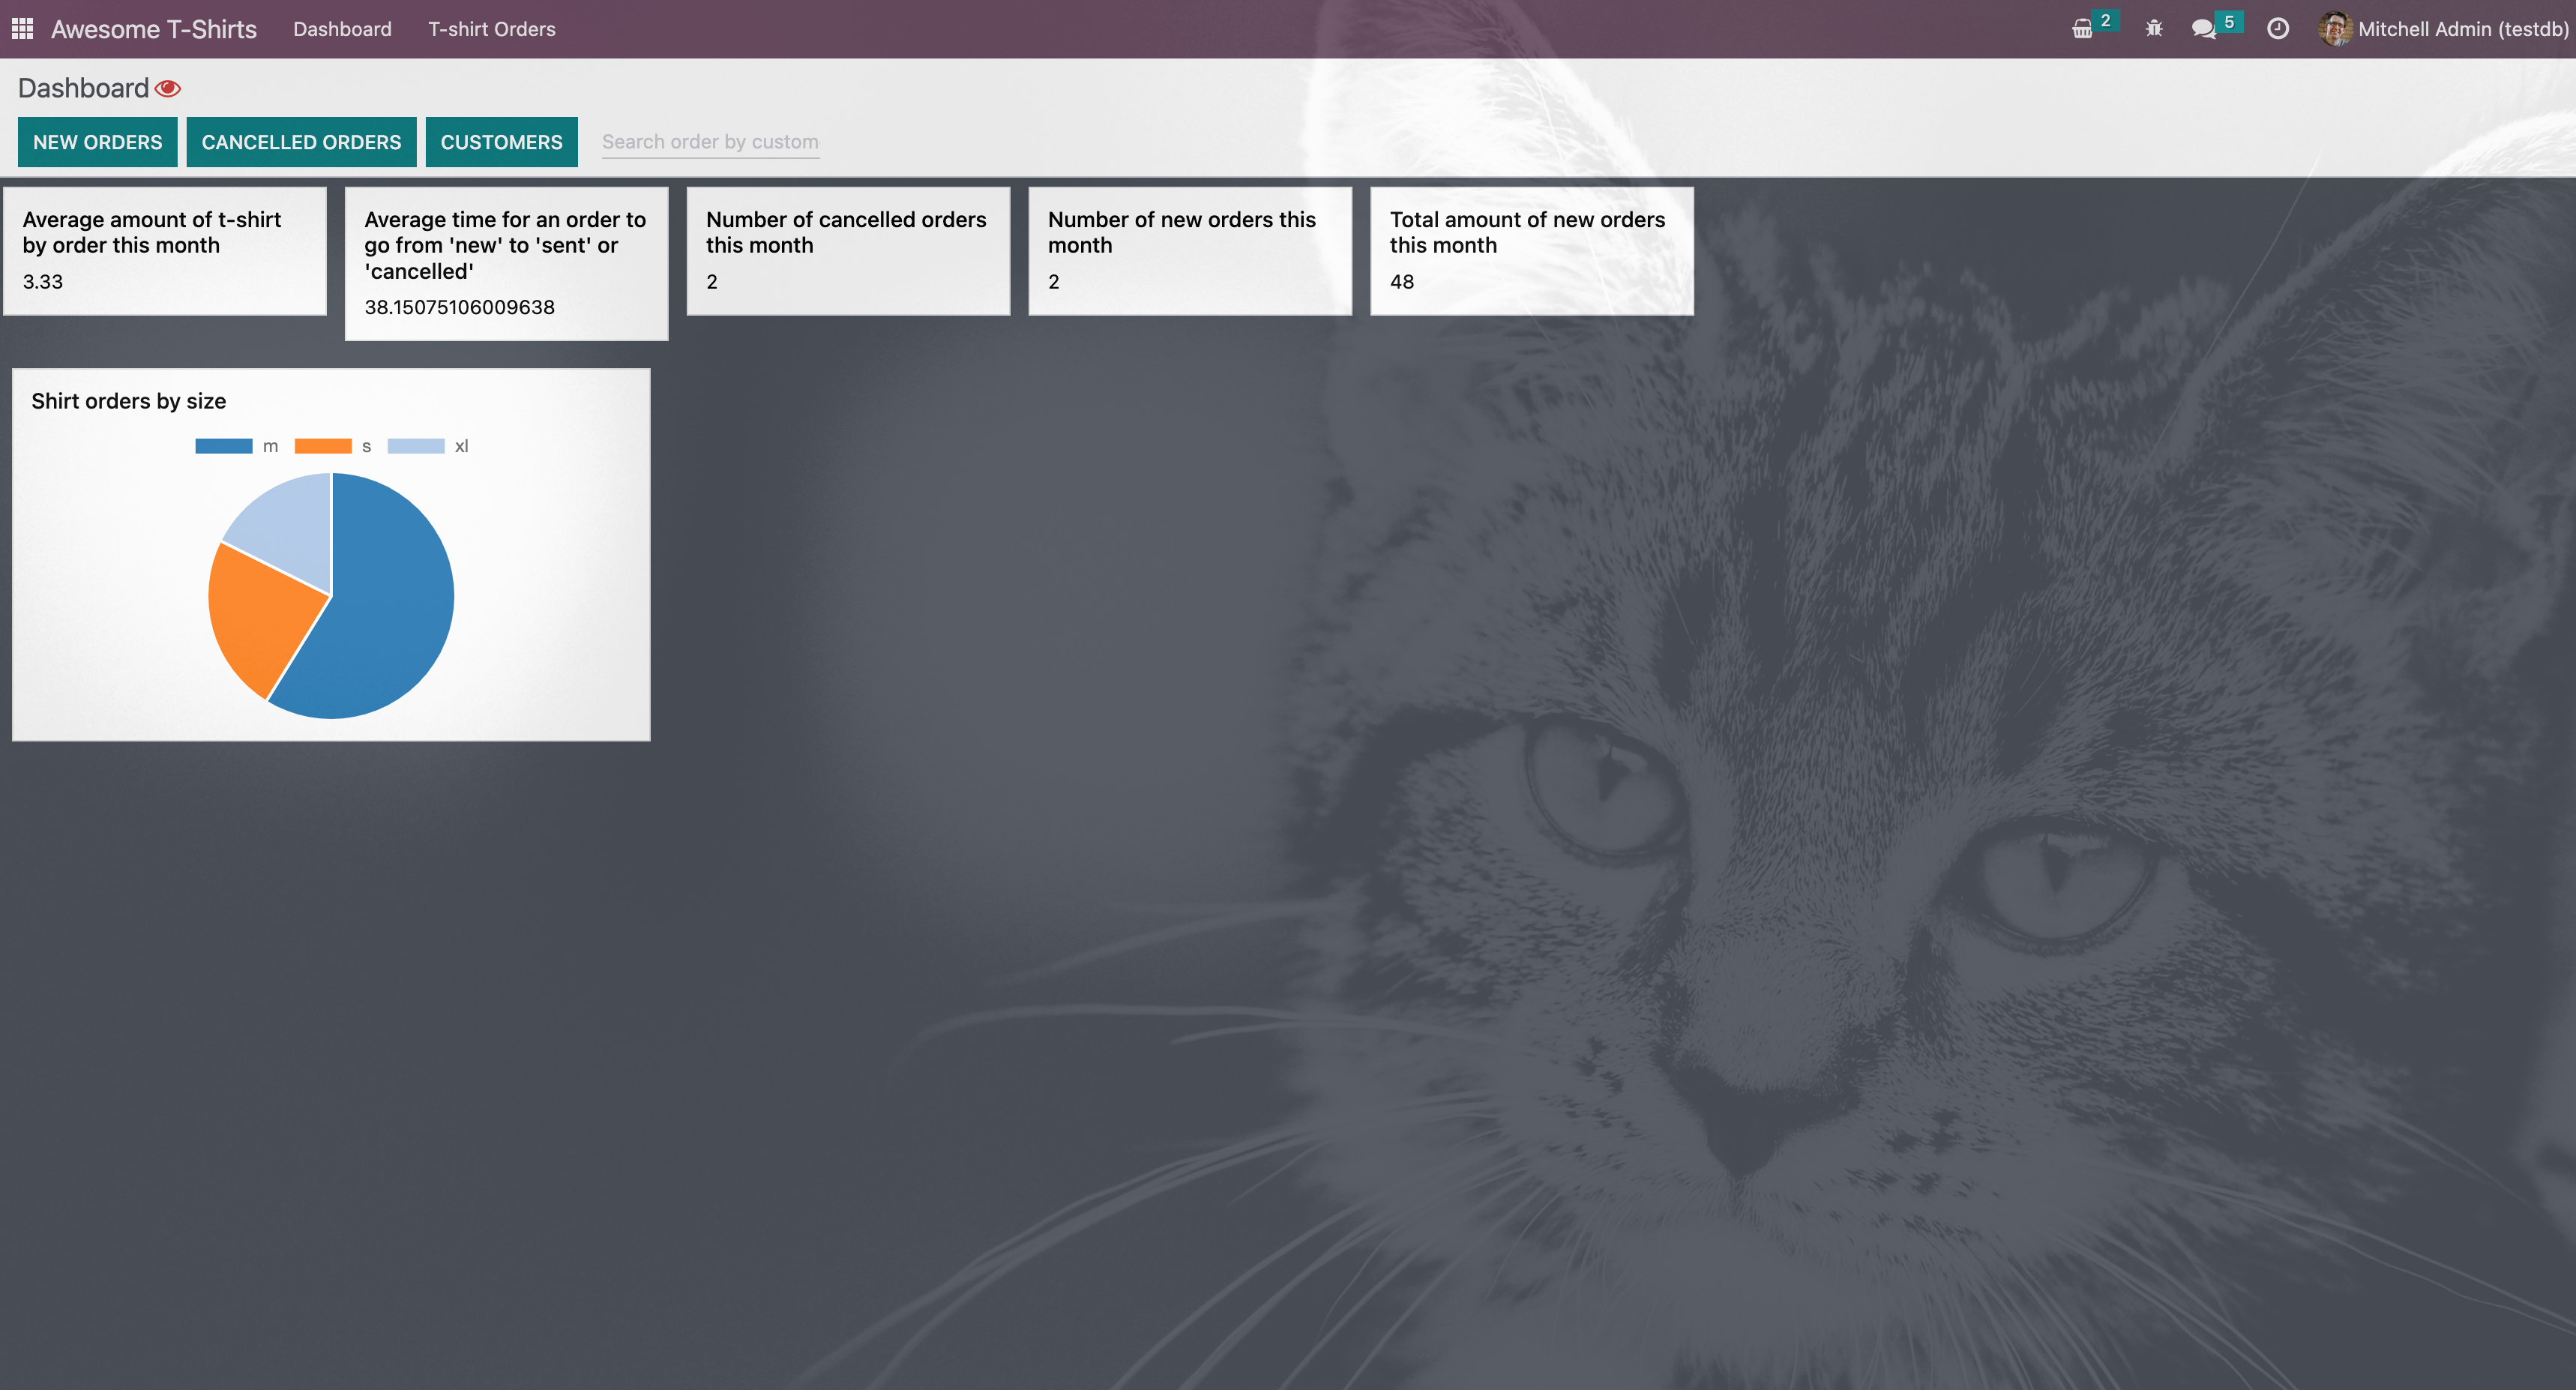
Task: Open the apps grid home menu
Action: (x=22, y=29)
